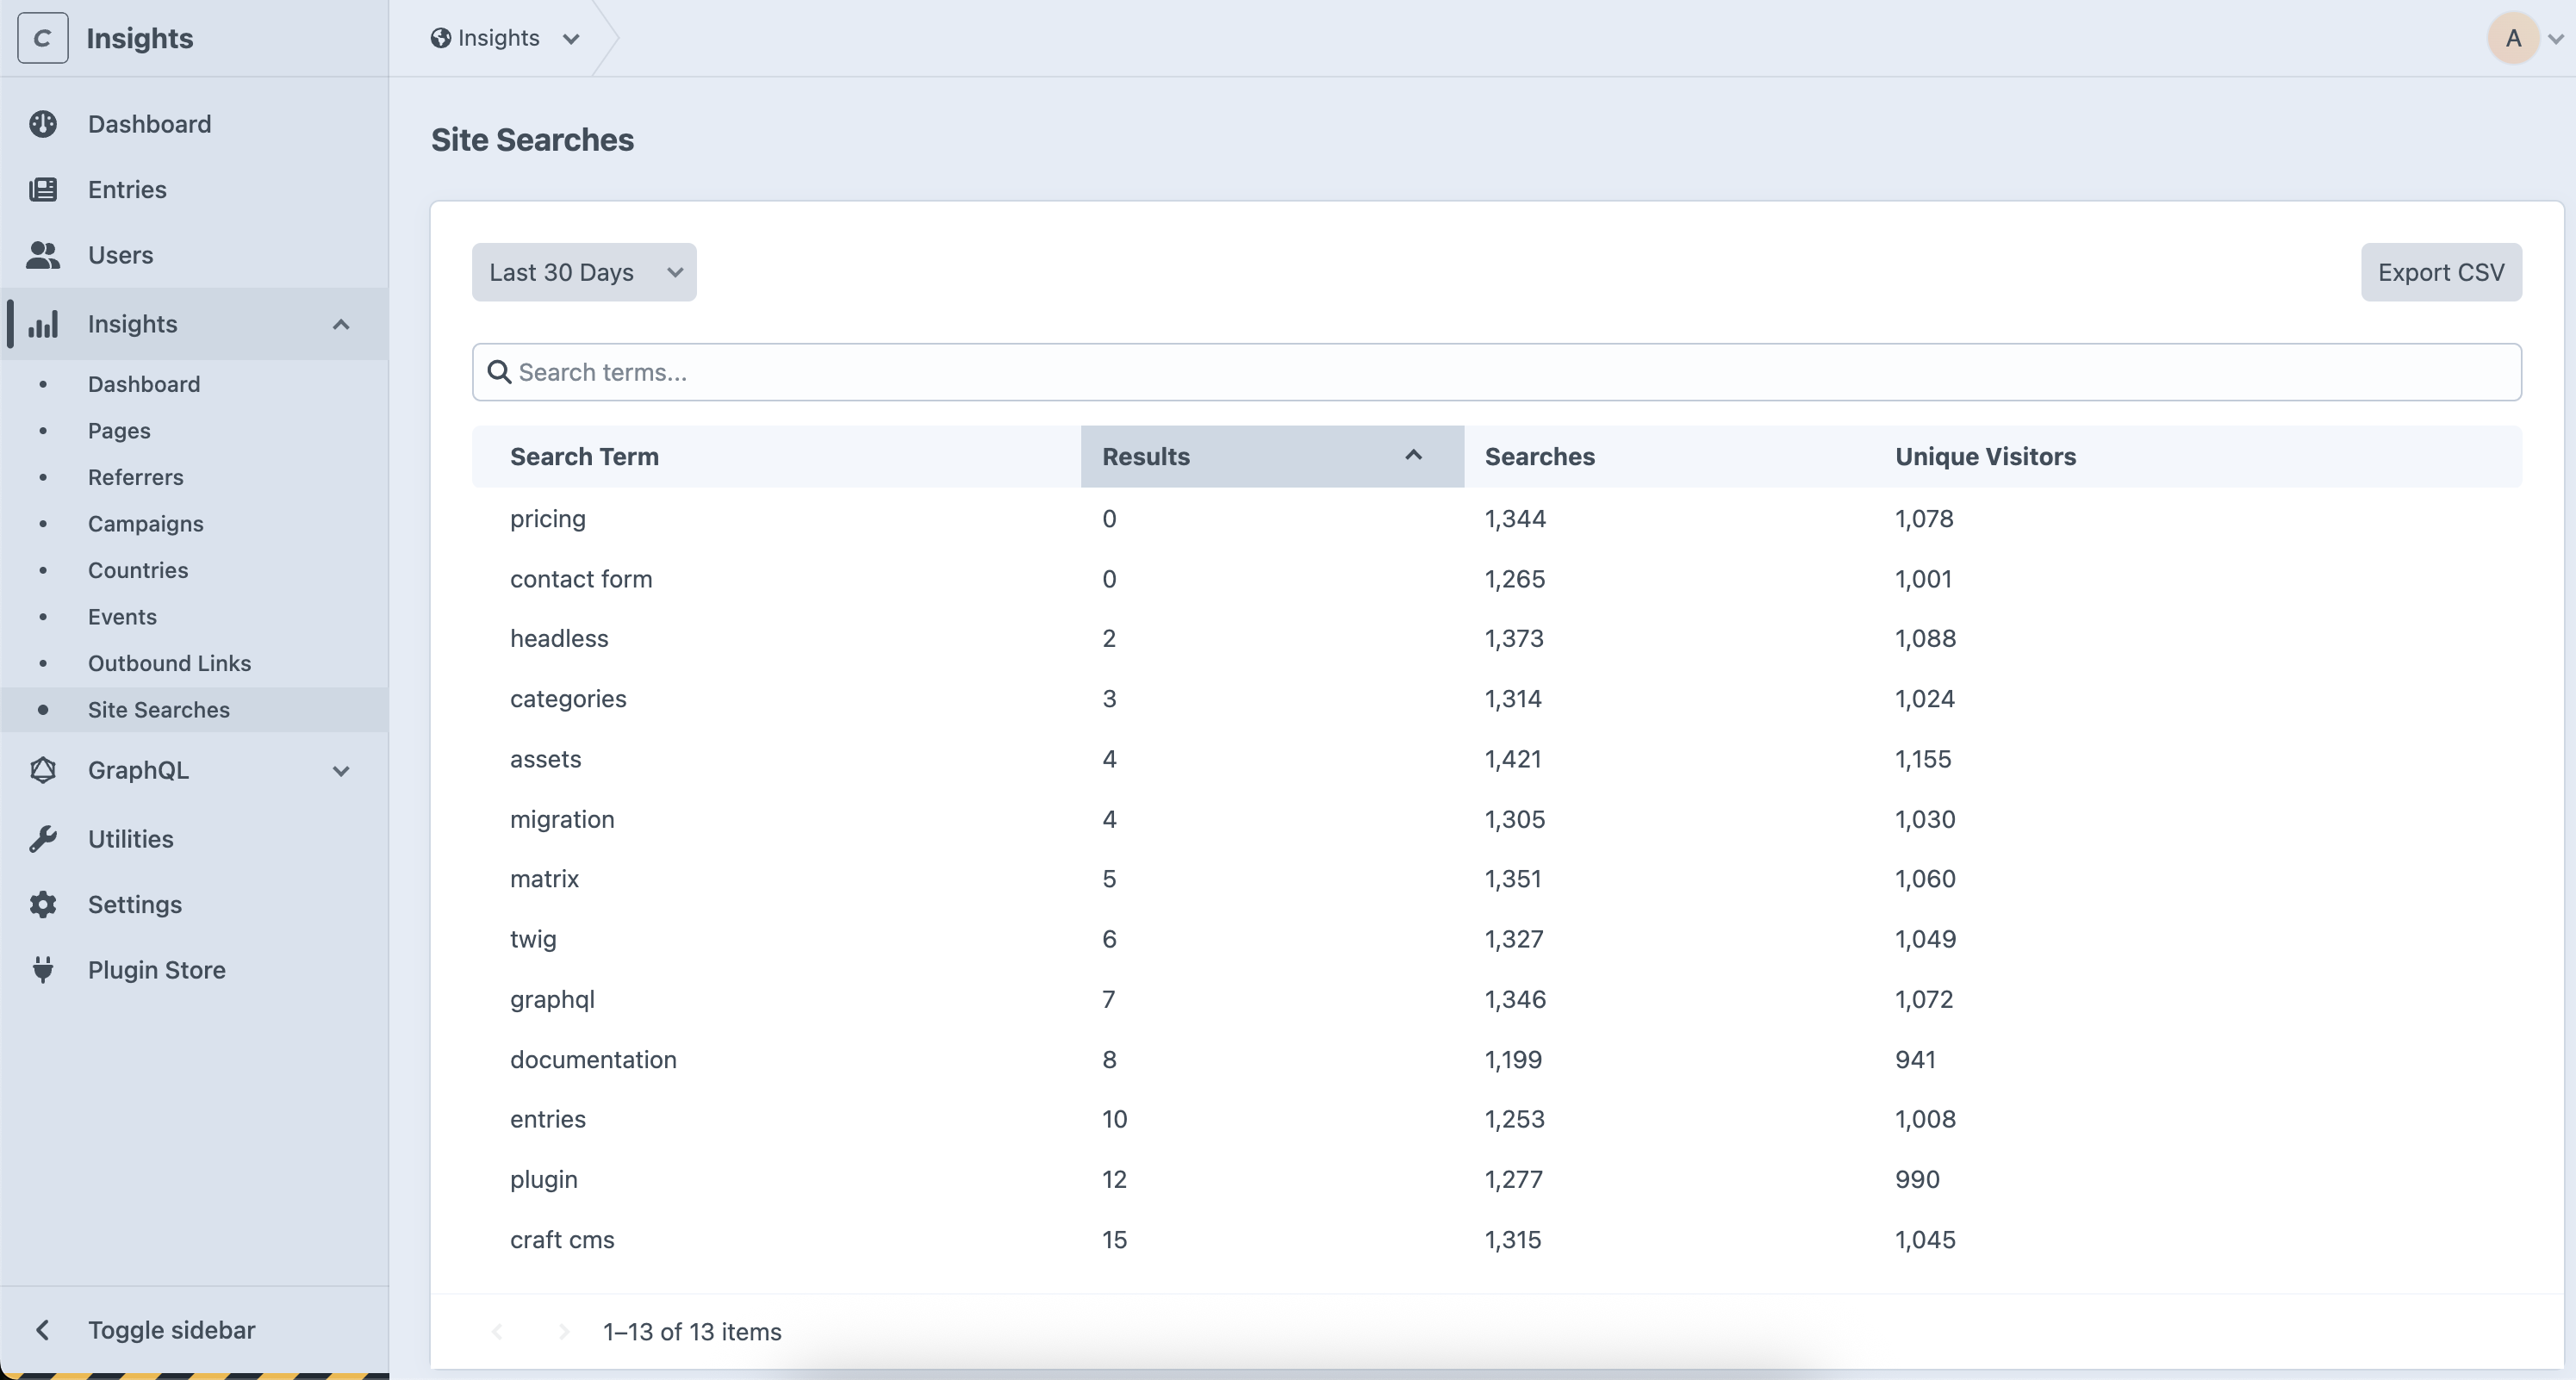This screenshot has height=1380, width=2576.
Task: Click the Insights bar chart icon
Action: (x=43, y=324)
